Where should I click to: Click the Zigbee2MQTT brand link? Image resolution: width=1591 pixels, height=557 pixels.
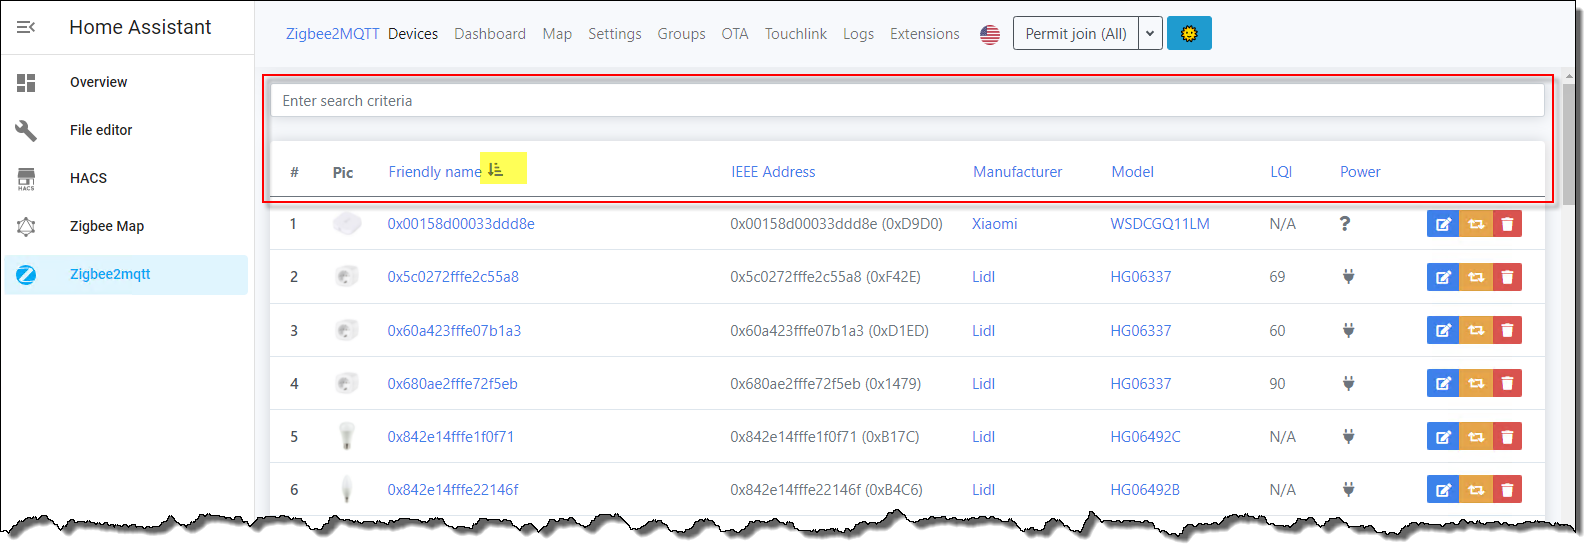tap(333, 34)
